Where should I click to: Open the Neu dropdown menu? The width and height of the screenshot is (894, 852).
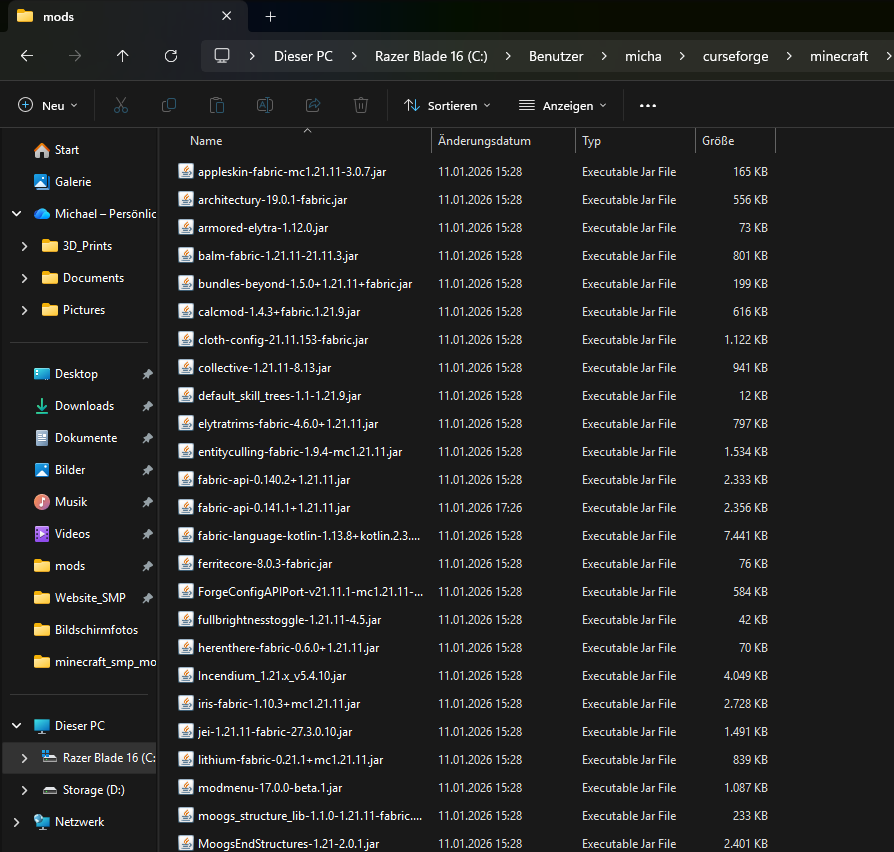click(48, 105)
